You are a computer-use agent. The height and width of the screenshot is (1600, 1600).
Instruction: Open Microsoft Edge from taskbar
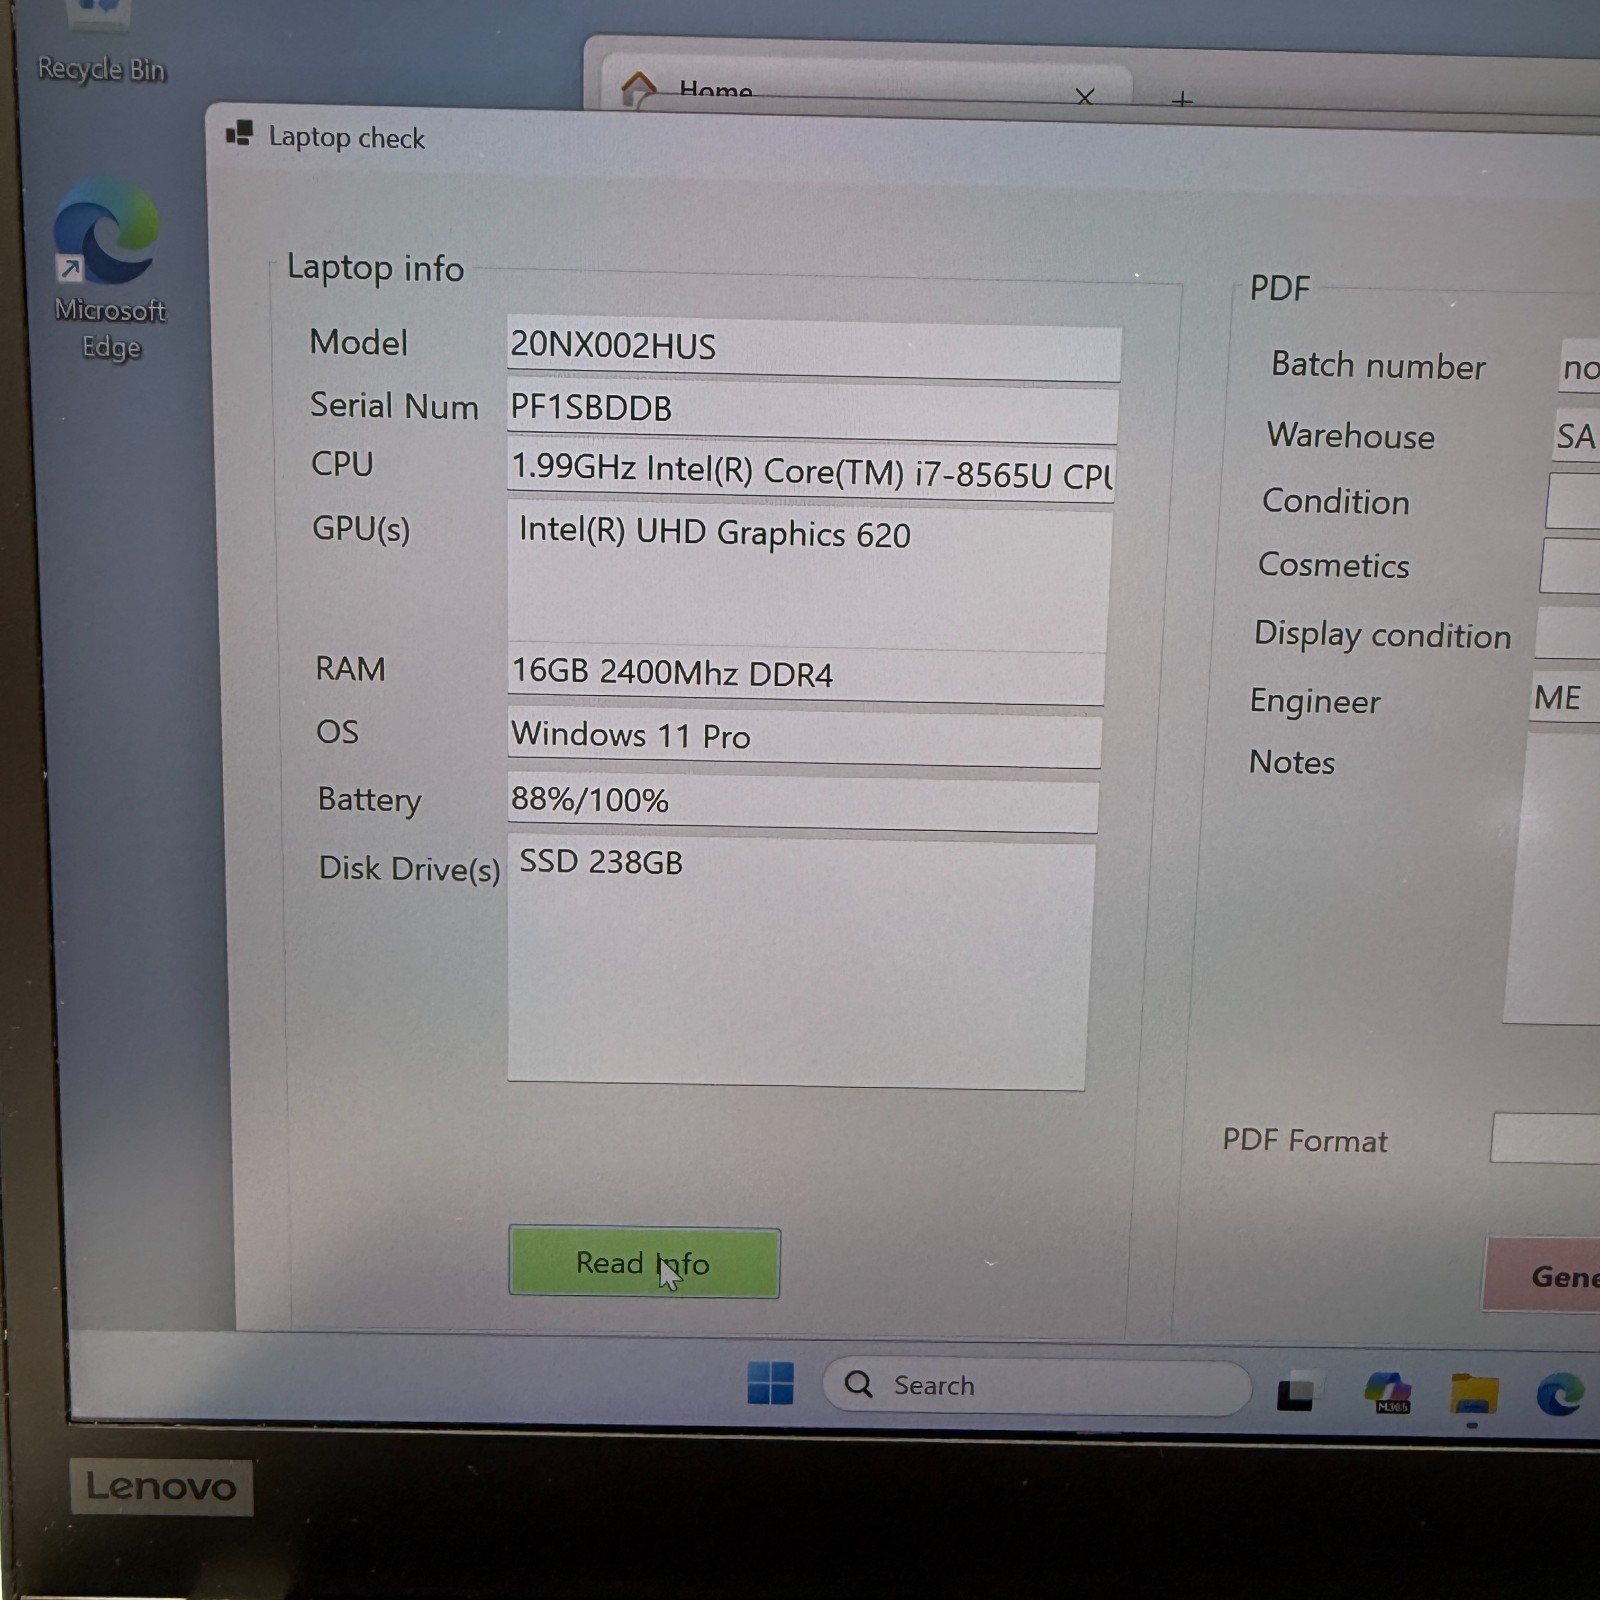tap(1560, 1394)
